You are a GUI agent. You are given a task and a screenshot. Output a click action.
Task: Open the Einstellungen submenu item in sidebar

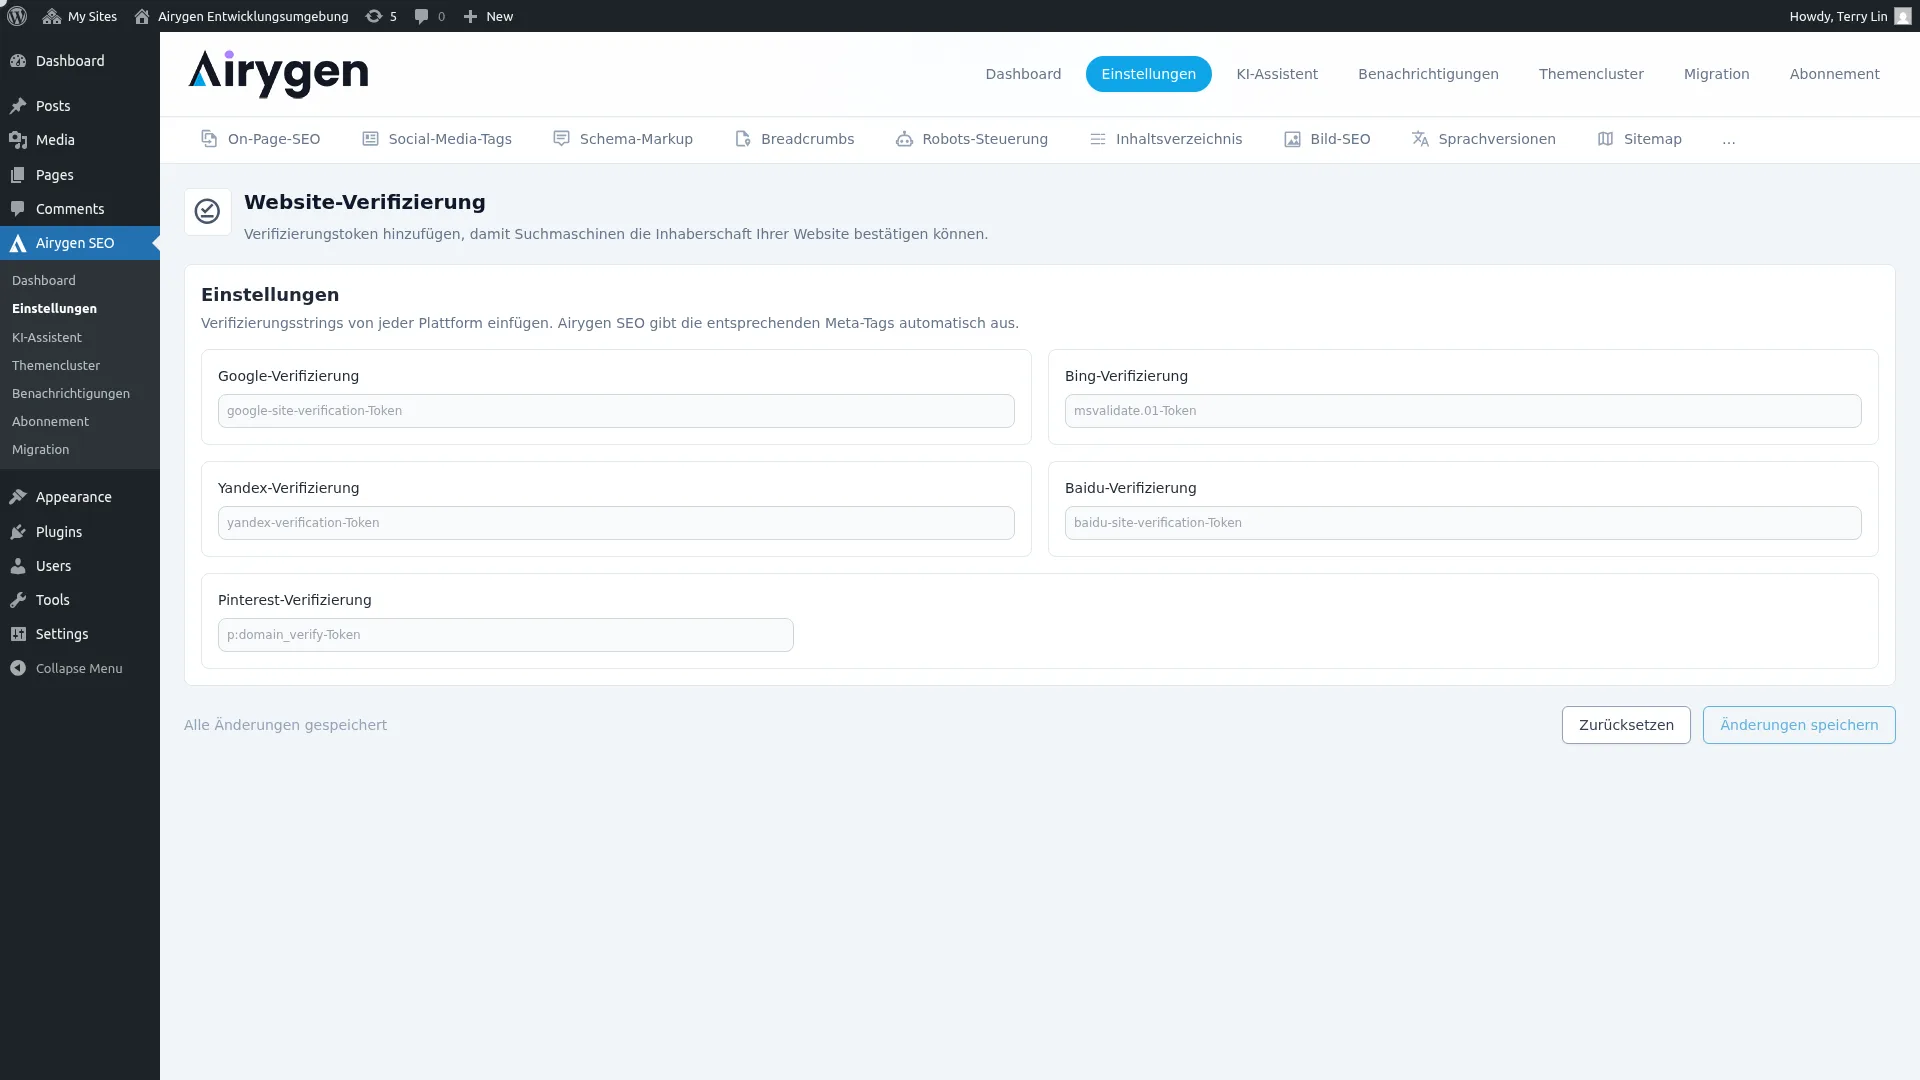pos(54,309)
